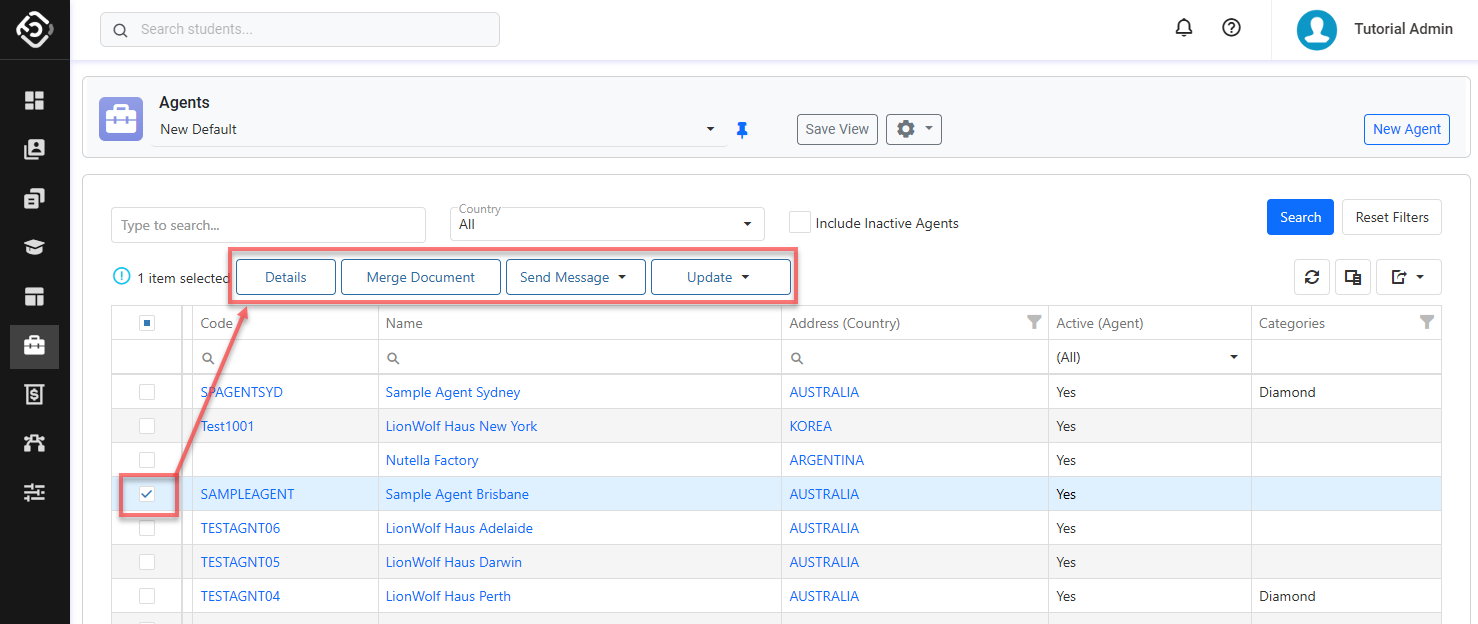The height and width of the screenshot is (624, 1478).
Task: Click the refresh grid icon
Action: 1311,277
